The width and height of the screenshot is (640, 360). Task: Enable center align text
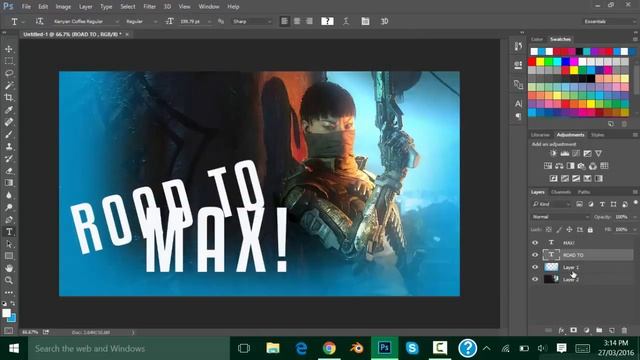click(x=297, y=21)
